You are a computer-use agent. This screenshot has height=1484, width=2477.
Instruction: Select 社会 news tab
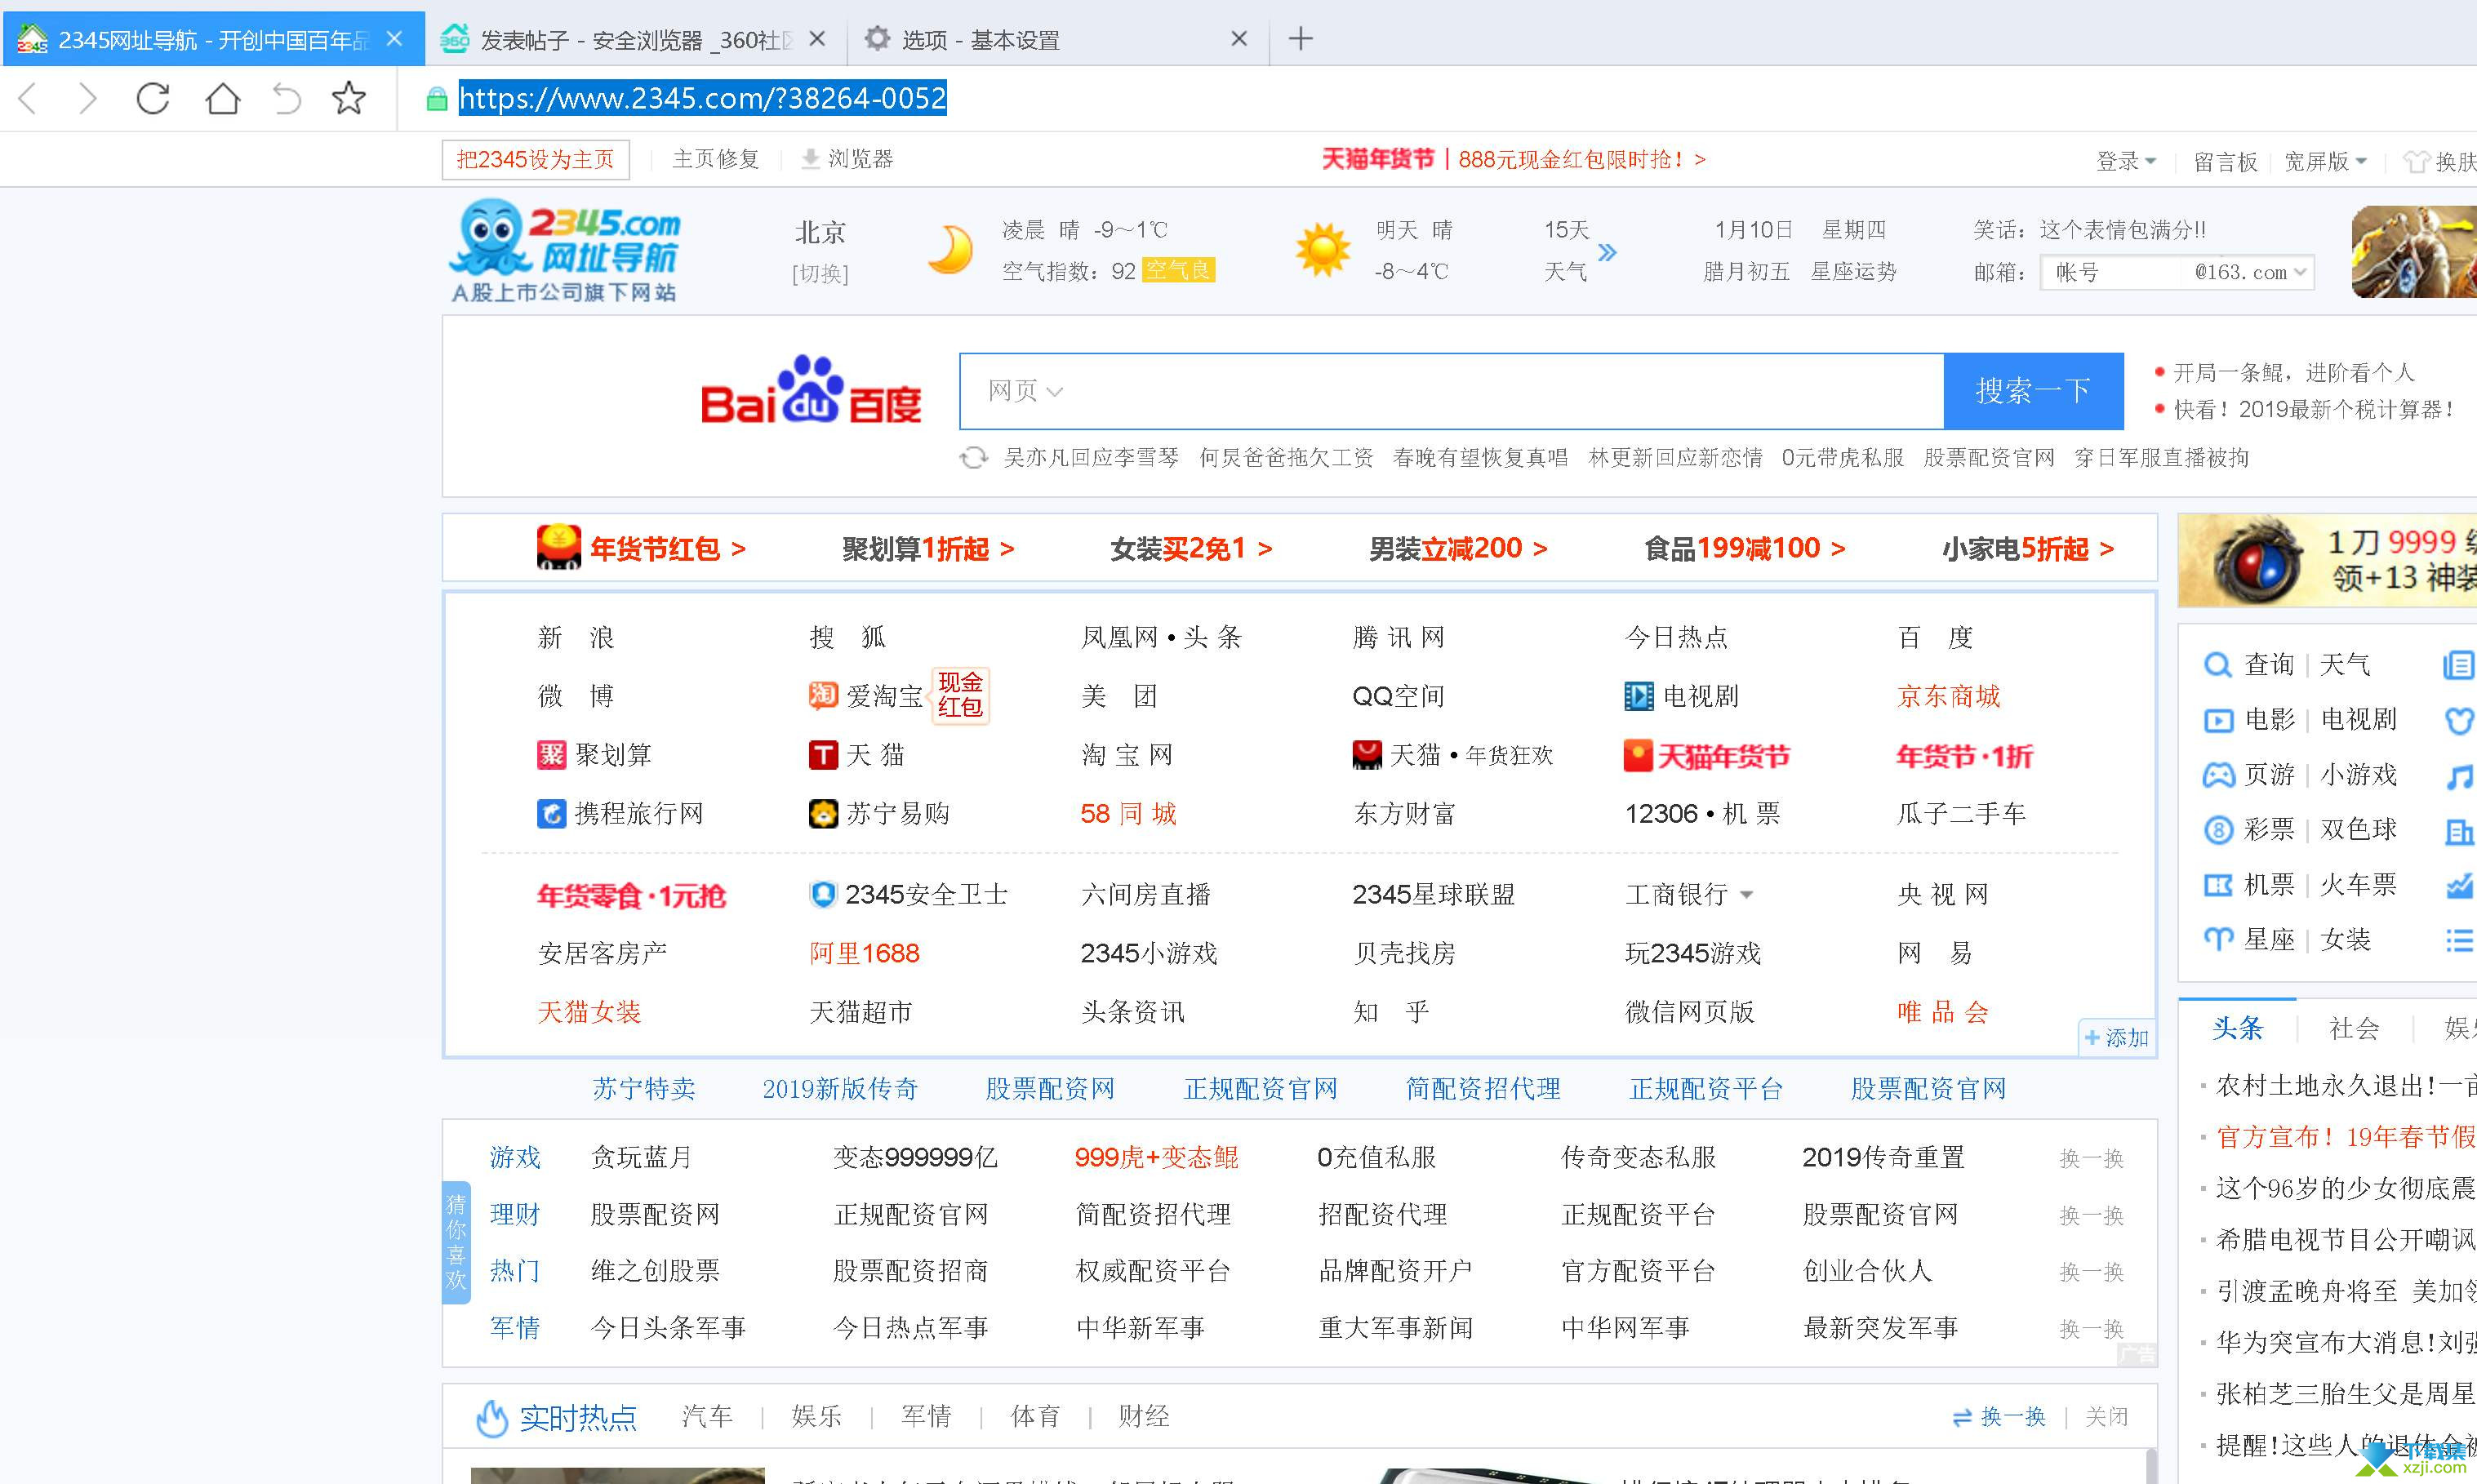coord(2354,1028)
